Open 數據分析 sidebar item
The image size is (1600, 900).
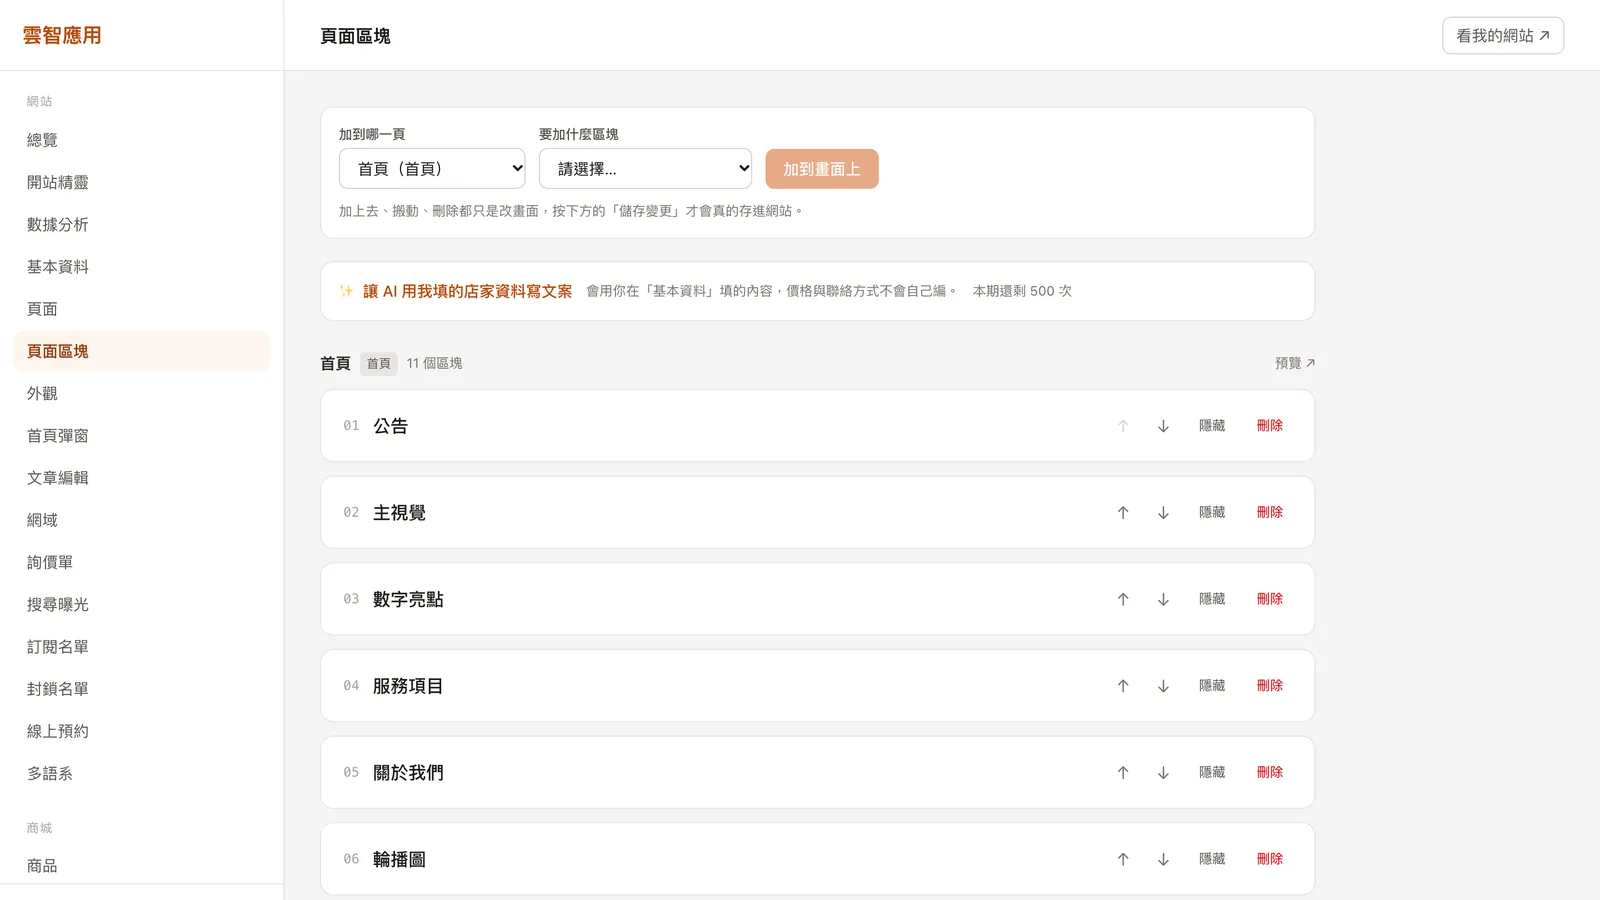[142, 224]
